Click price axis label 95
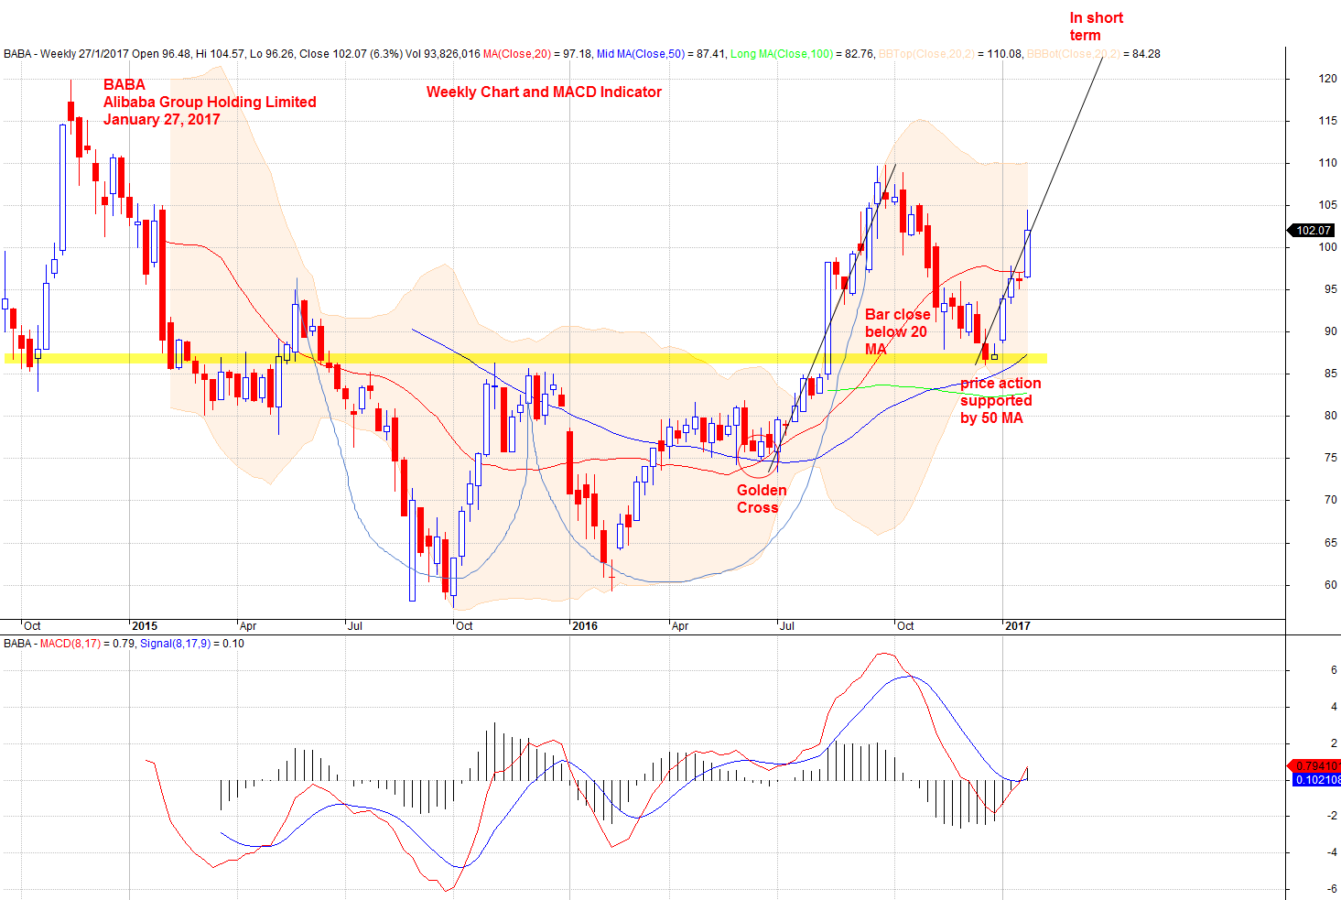Viewport: 1341px width, 900px height. tap(1330, 290)
